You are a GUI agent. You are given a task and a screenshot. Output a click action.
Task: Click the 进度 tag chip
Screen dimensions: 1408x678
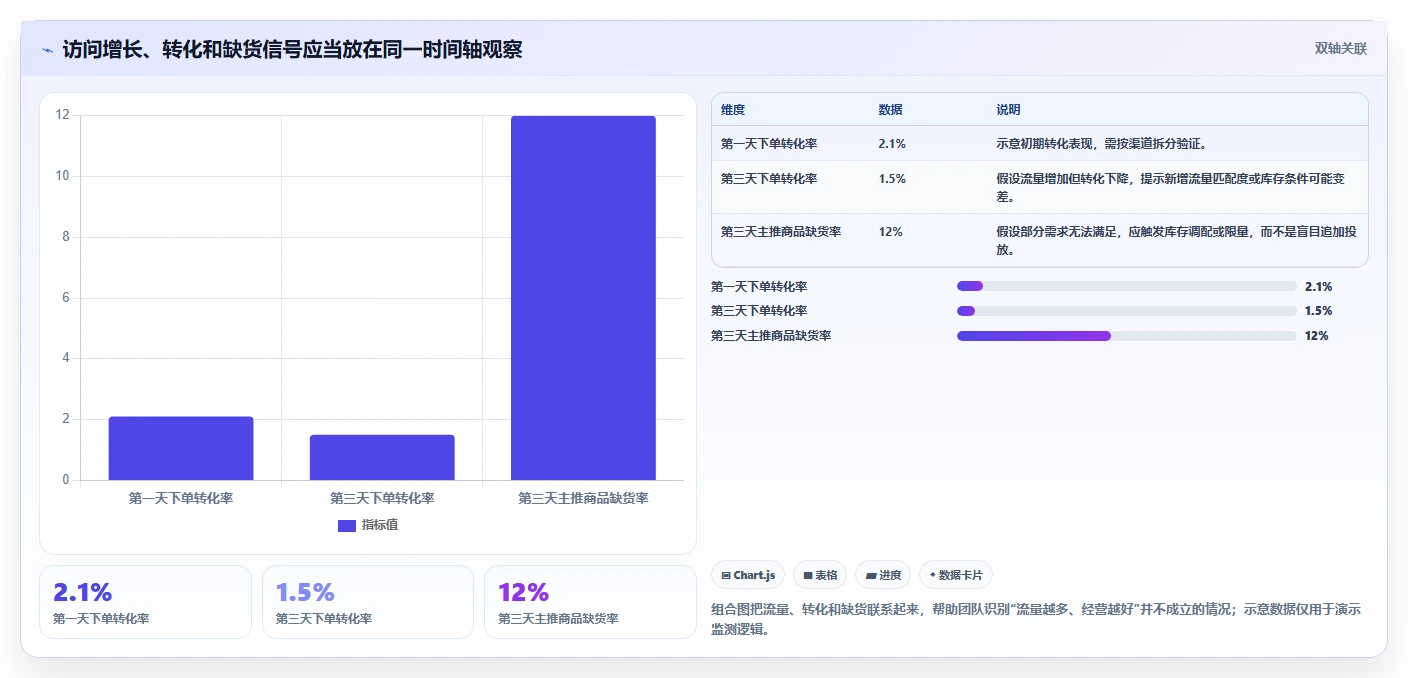click(x=883, y=575)
